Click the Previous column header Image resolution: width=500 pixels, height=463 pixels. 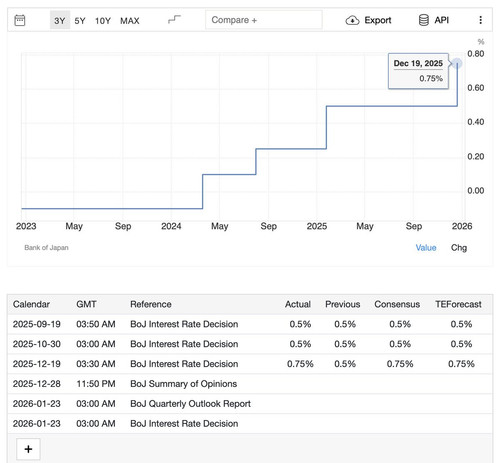tap(343, 304)
